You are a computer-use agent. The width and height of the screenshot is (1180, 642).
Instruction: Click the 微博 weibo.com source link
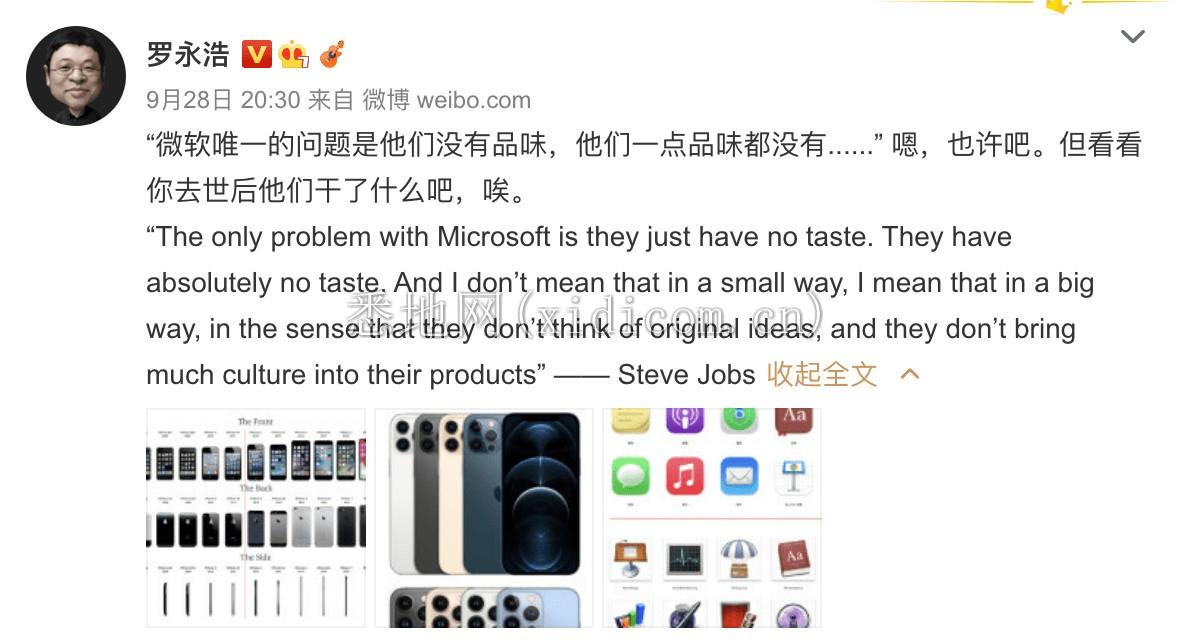coord(447,99)
